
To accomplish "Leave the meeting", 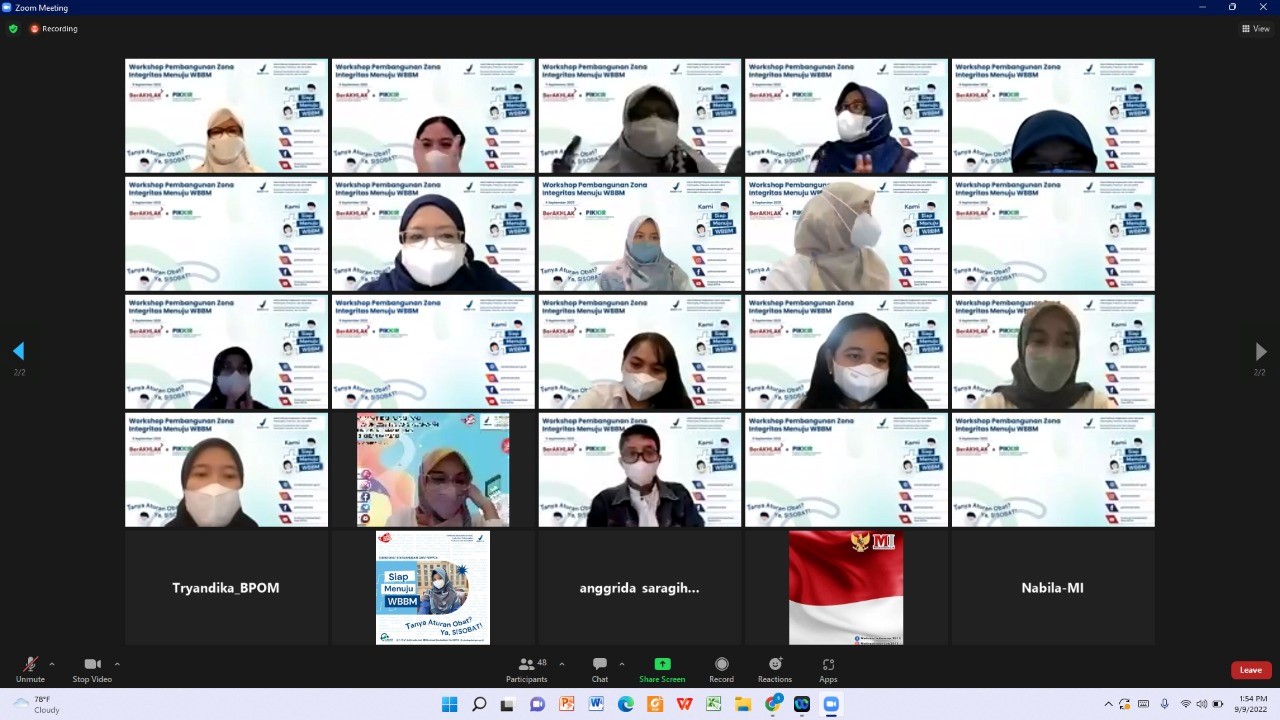I will 1250,670.
